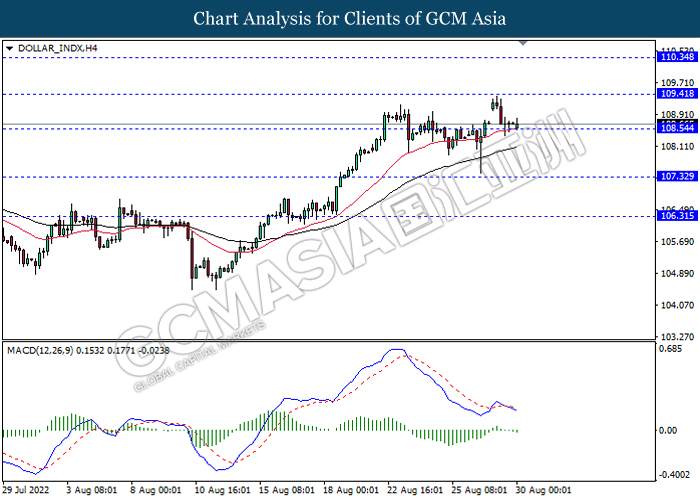The image size is (700, 500).
Task: Click the 15 Aug 08:01 time label
Action: [287, 490]
